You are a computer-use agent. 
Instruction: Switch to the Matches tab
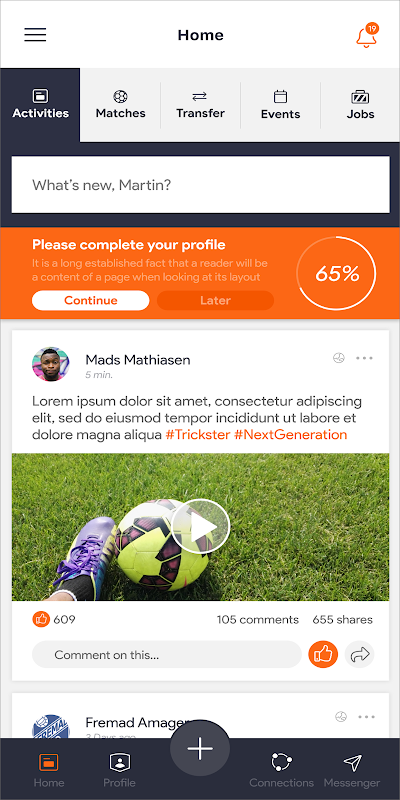click(x=120, y=105)
